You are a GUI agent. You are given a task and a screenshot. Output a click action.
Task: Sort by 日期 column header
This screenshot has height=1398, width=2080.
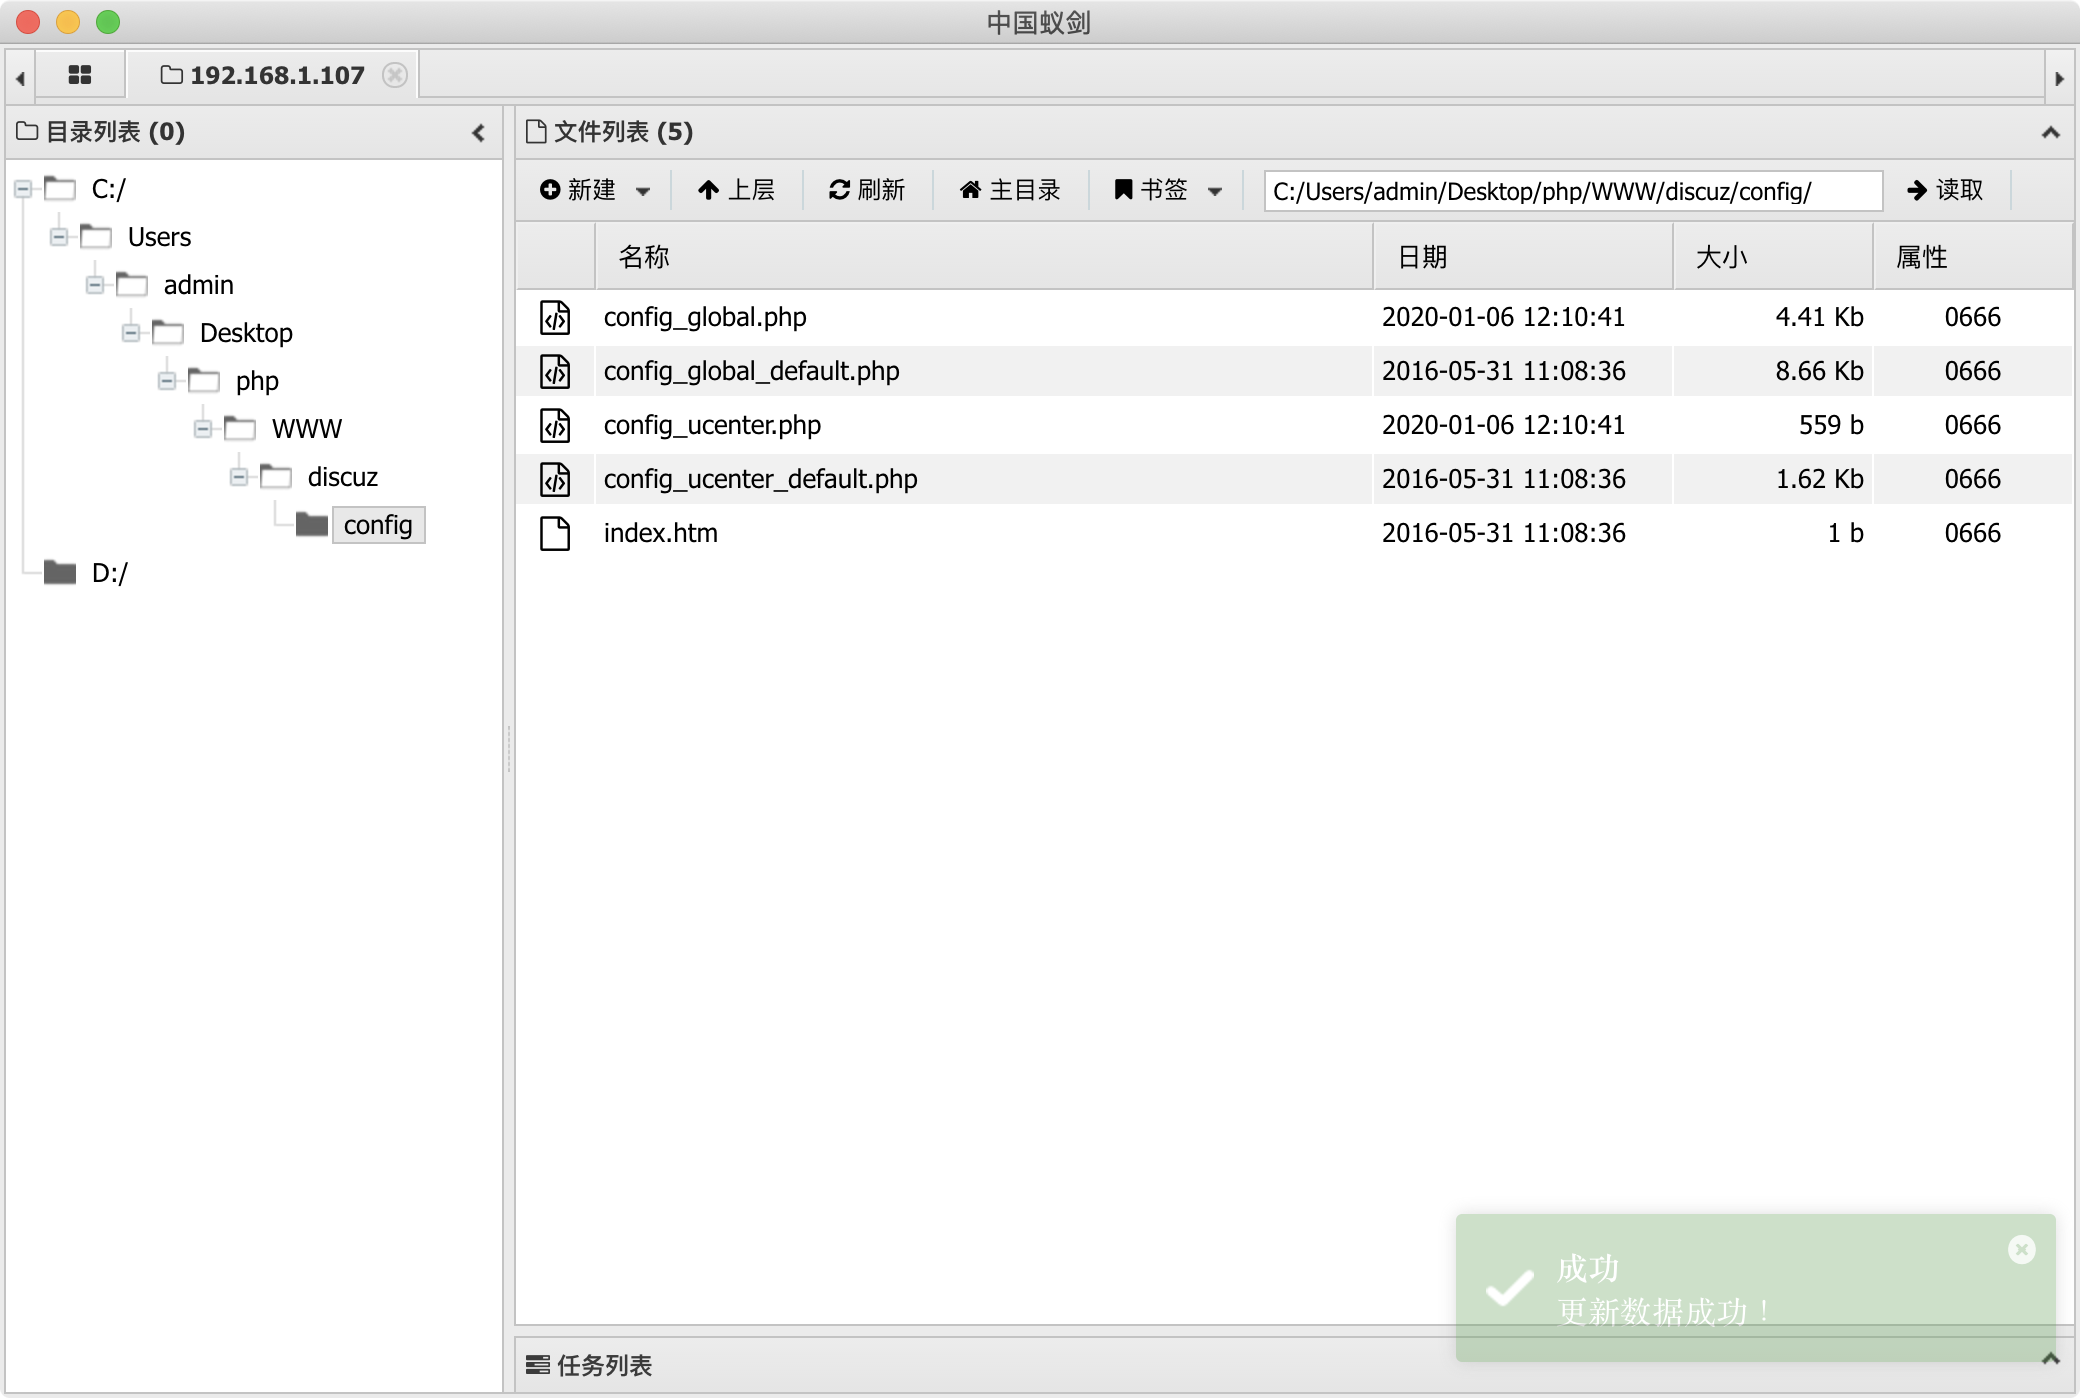(1523, 257)
